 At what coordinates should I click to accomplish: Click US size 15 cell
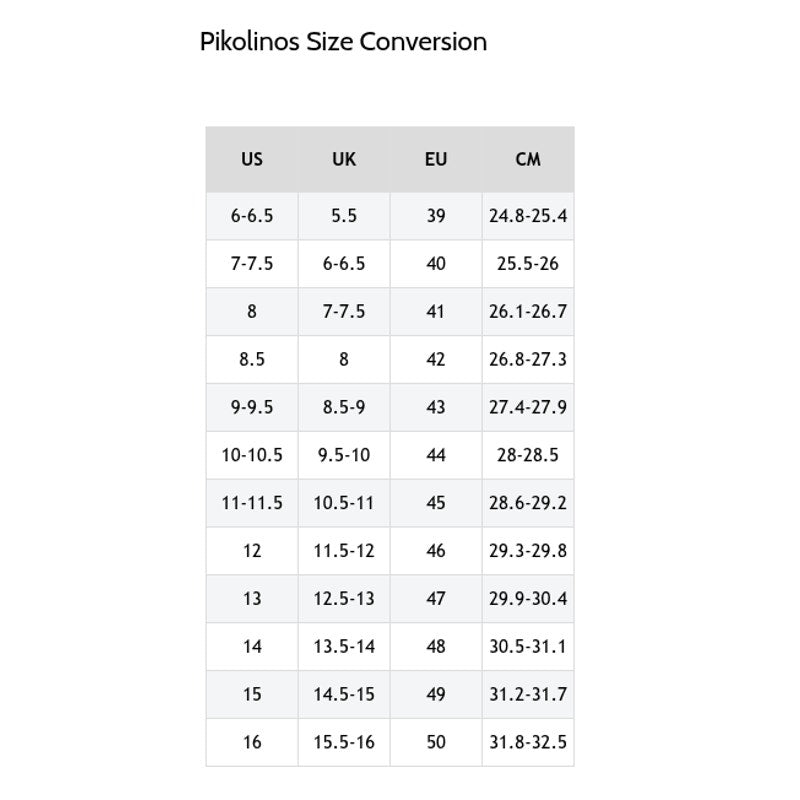point(252,694)
